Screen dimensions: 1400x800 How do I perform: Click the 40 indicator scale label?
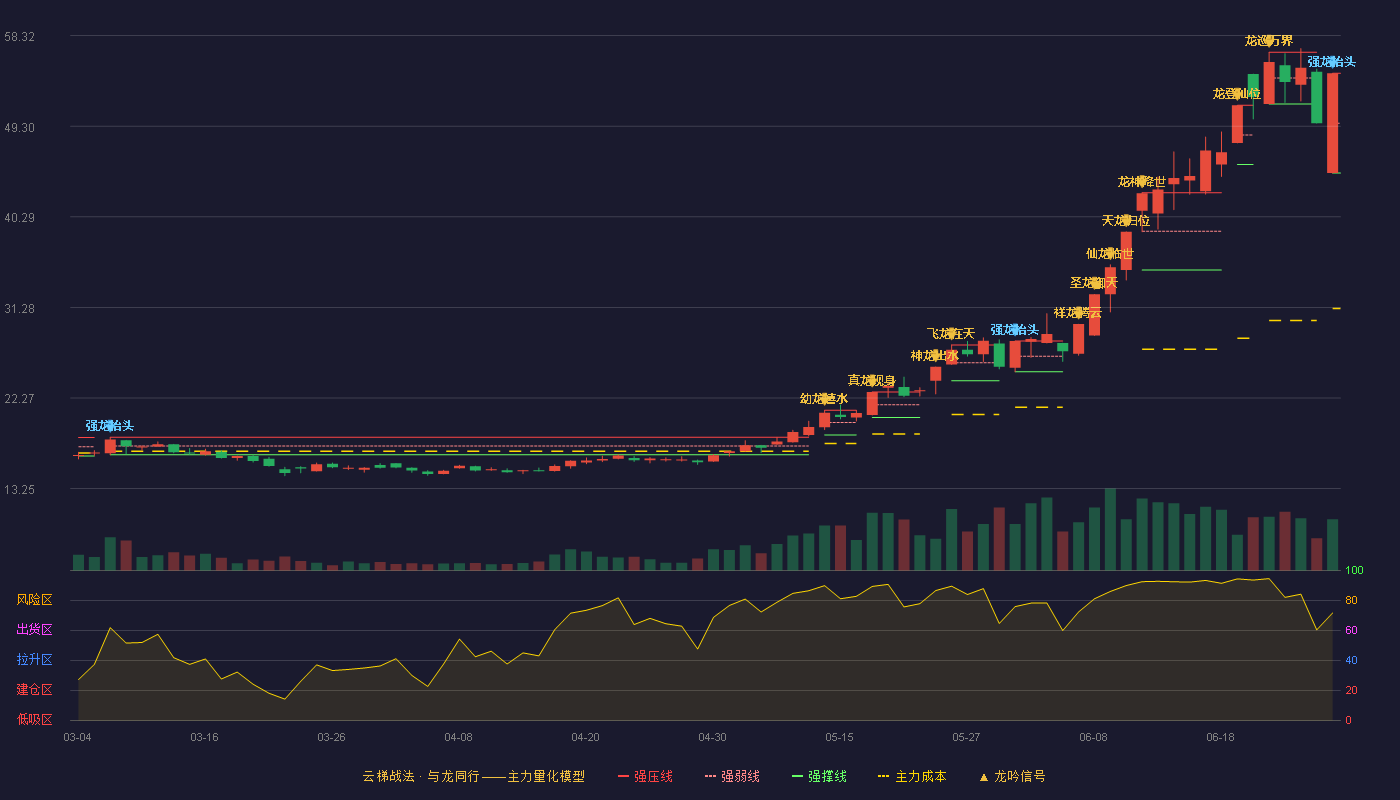coord(1351,660)
